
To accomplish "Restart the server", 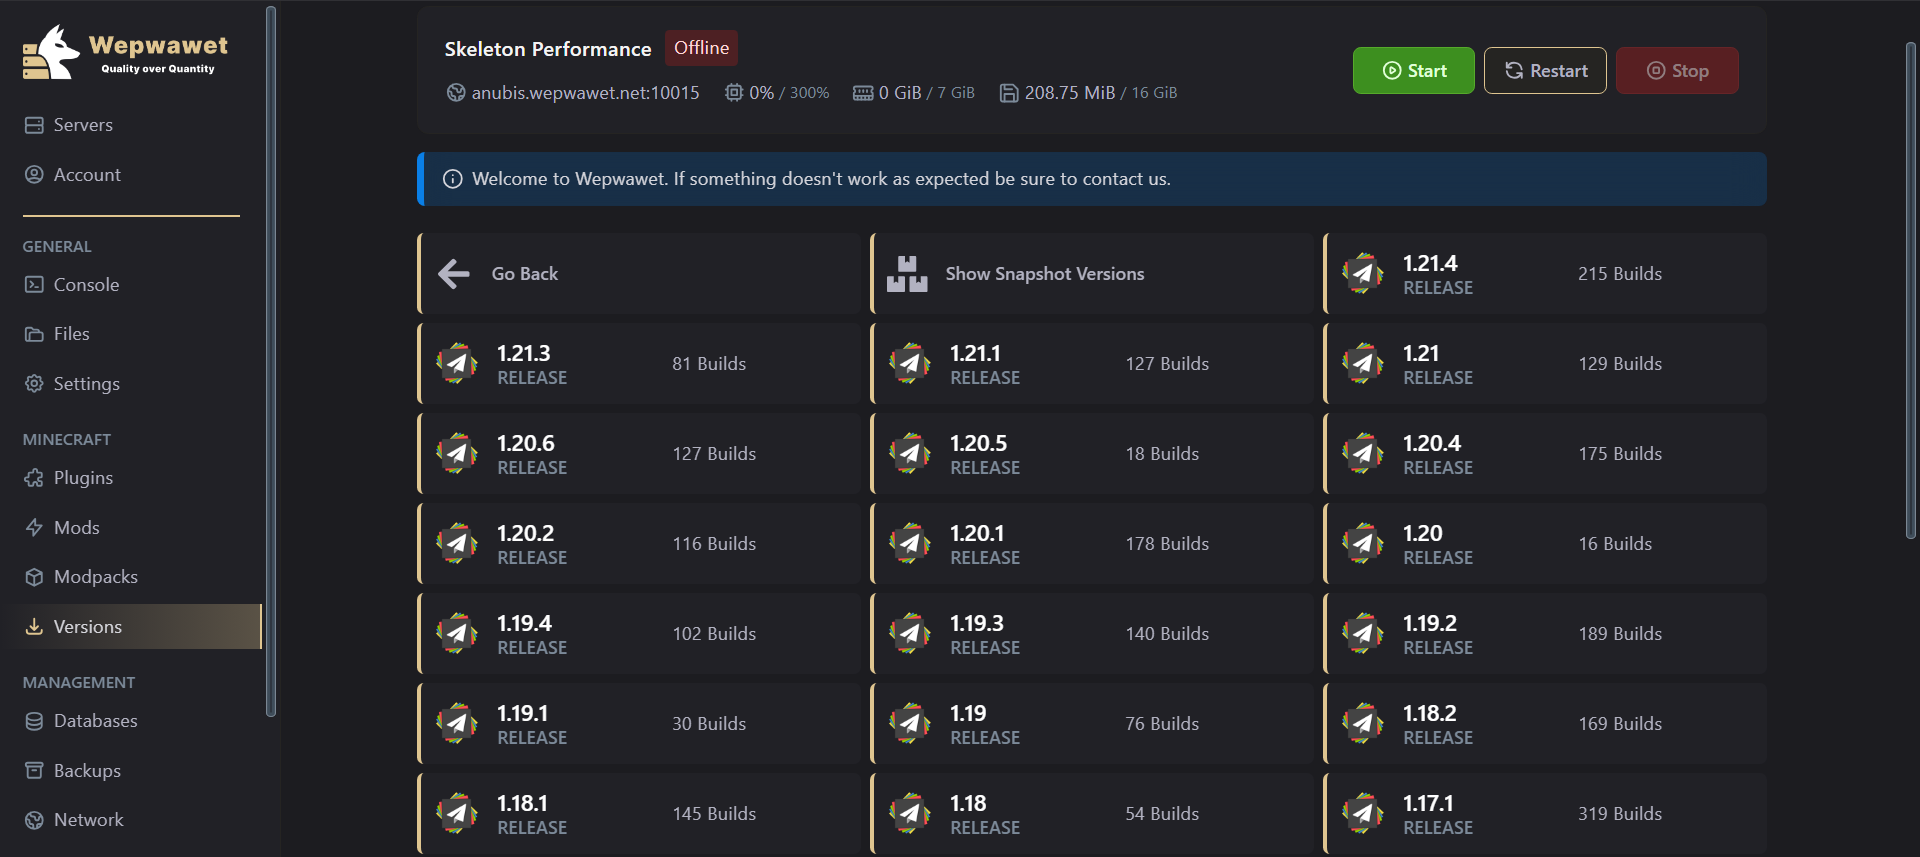I will click(x=1545, y=71).
